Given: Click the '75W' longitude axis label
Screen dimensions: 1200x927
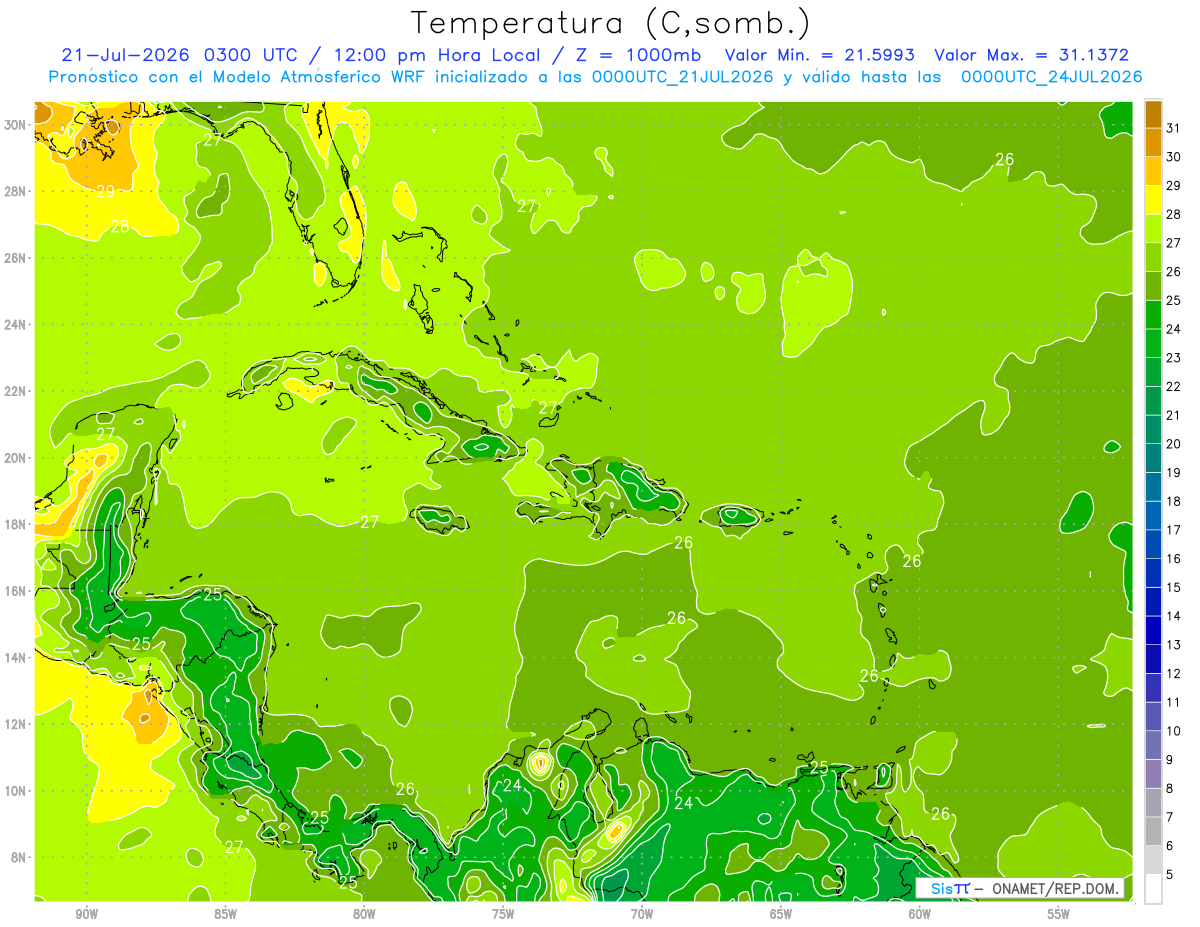Looking at the screenshot, I should (503, 914).
